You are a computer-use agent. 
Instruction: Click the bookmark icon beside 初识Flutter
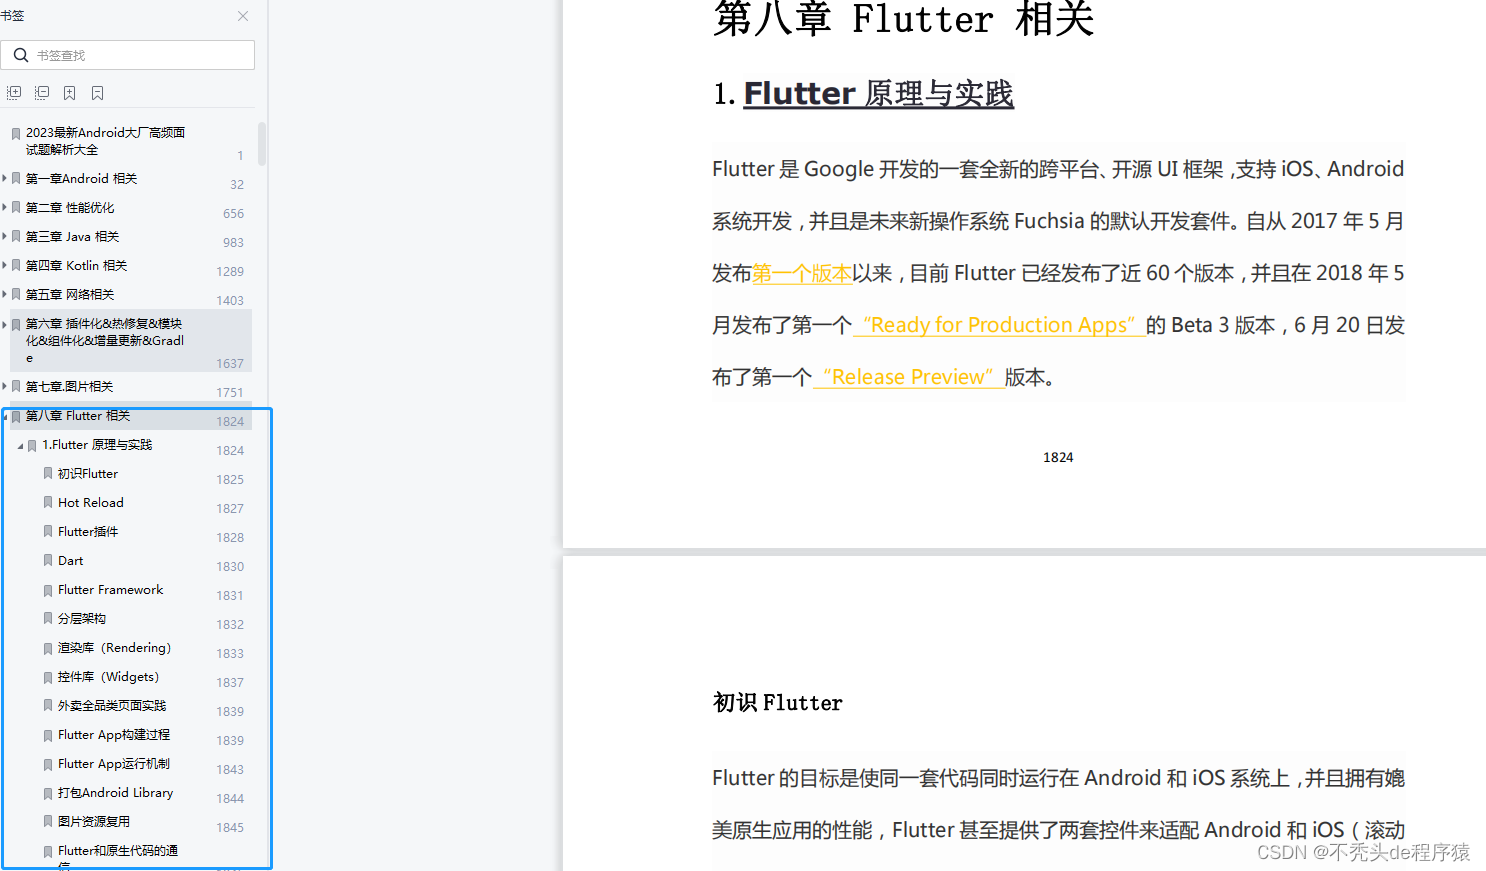48,473
